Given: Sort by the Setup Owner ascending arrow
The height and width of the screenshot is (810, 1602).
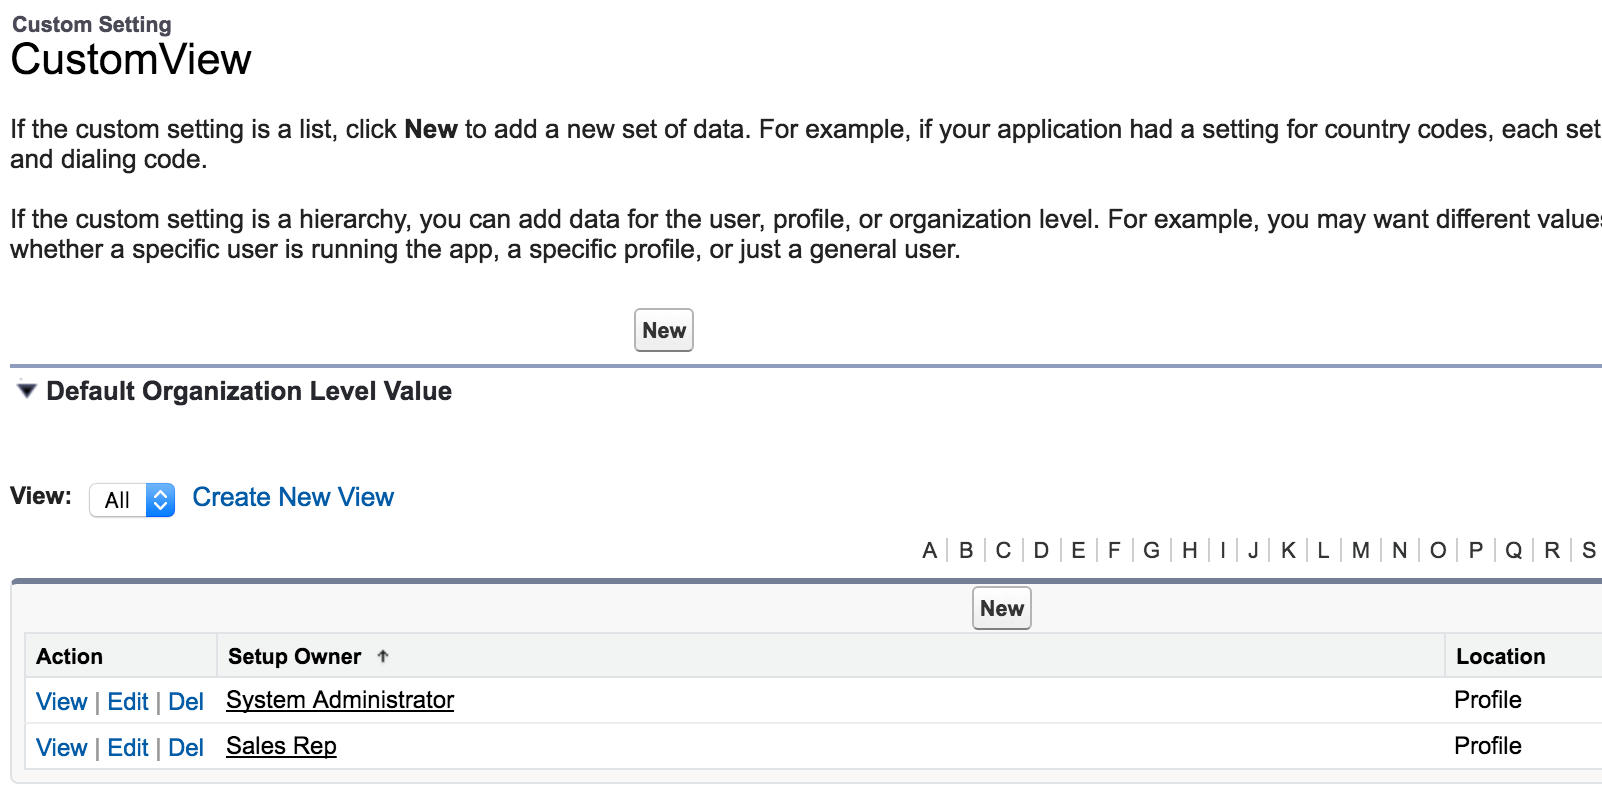Looking at the screenshot, I should (383, 657).
